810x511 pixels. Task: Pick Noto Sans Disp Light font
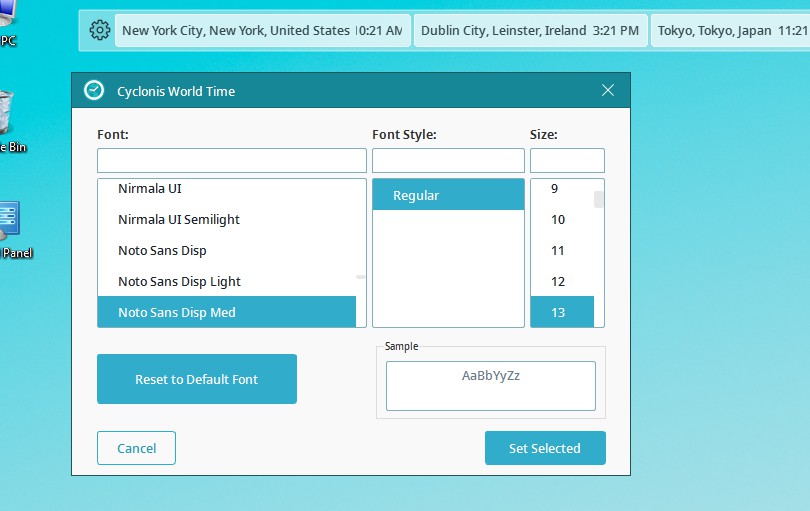pos(179,281)
